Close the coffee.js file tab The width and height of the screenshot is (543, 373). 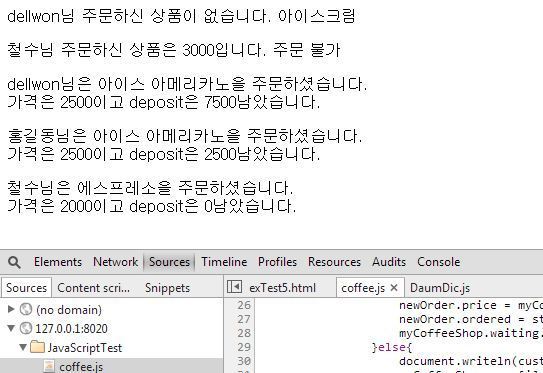click(x=394, y=287)
